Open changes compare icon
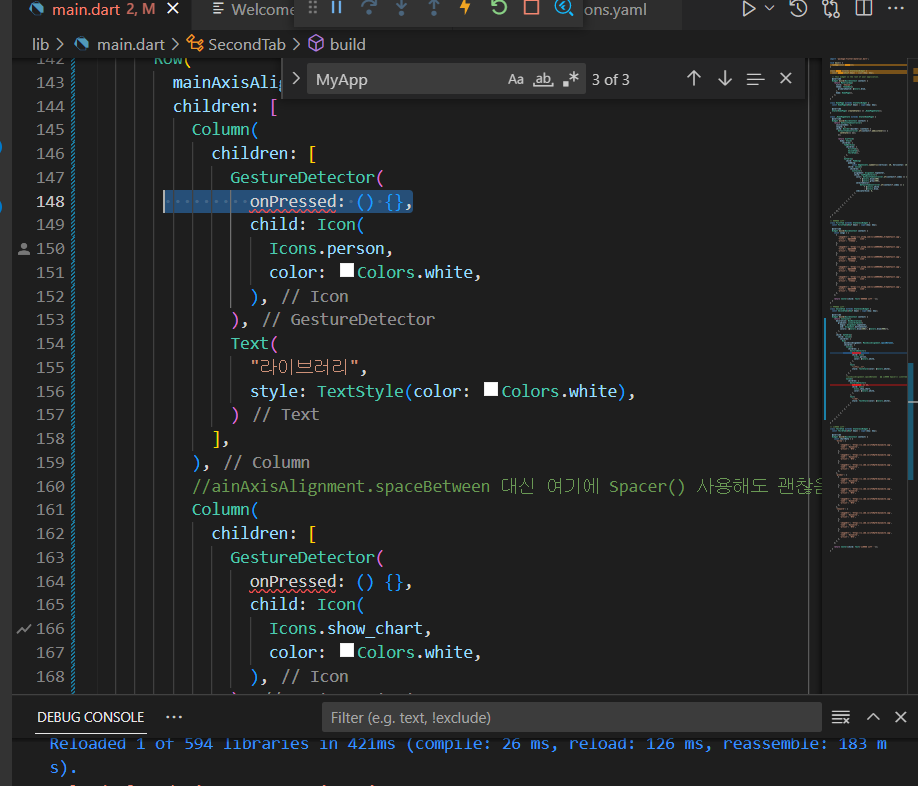Screen dimensions: 918x786 (831, 9)
